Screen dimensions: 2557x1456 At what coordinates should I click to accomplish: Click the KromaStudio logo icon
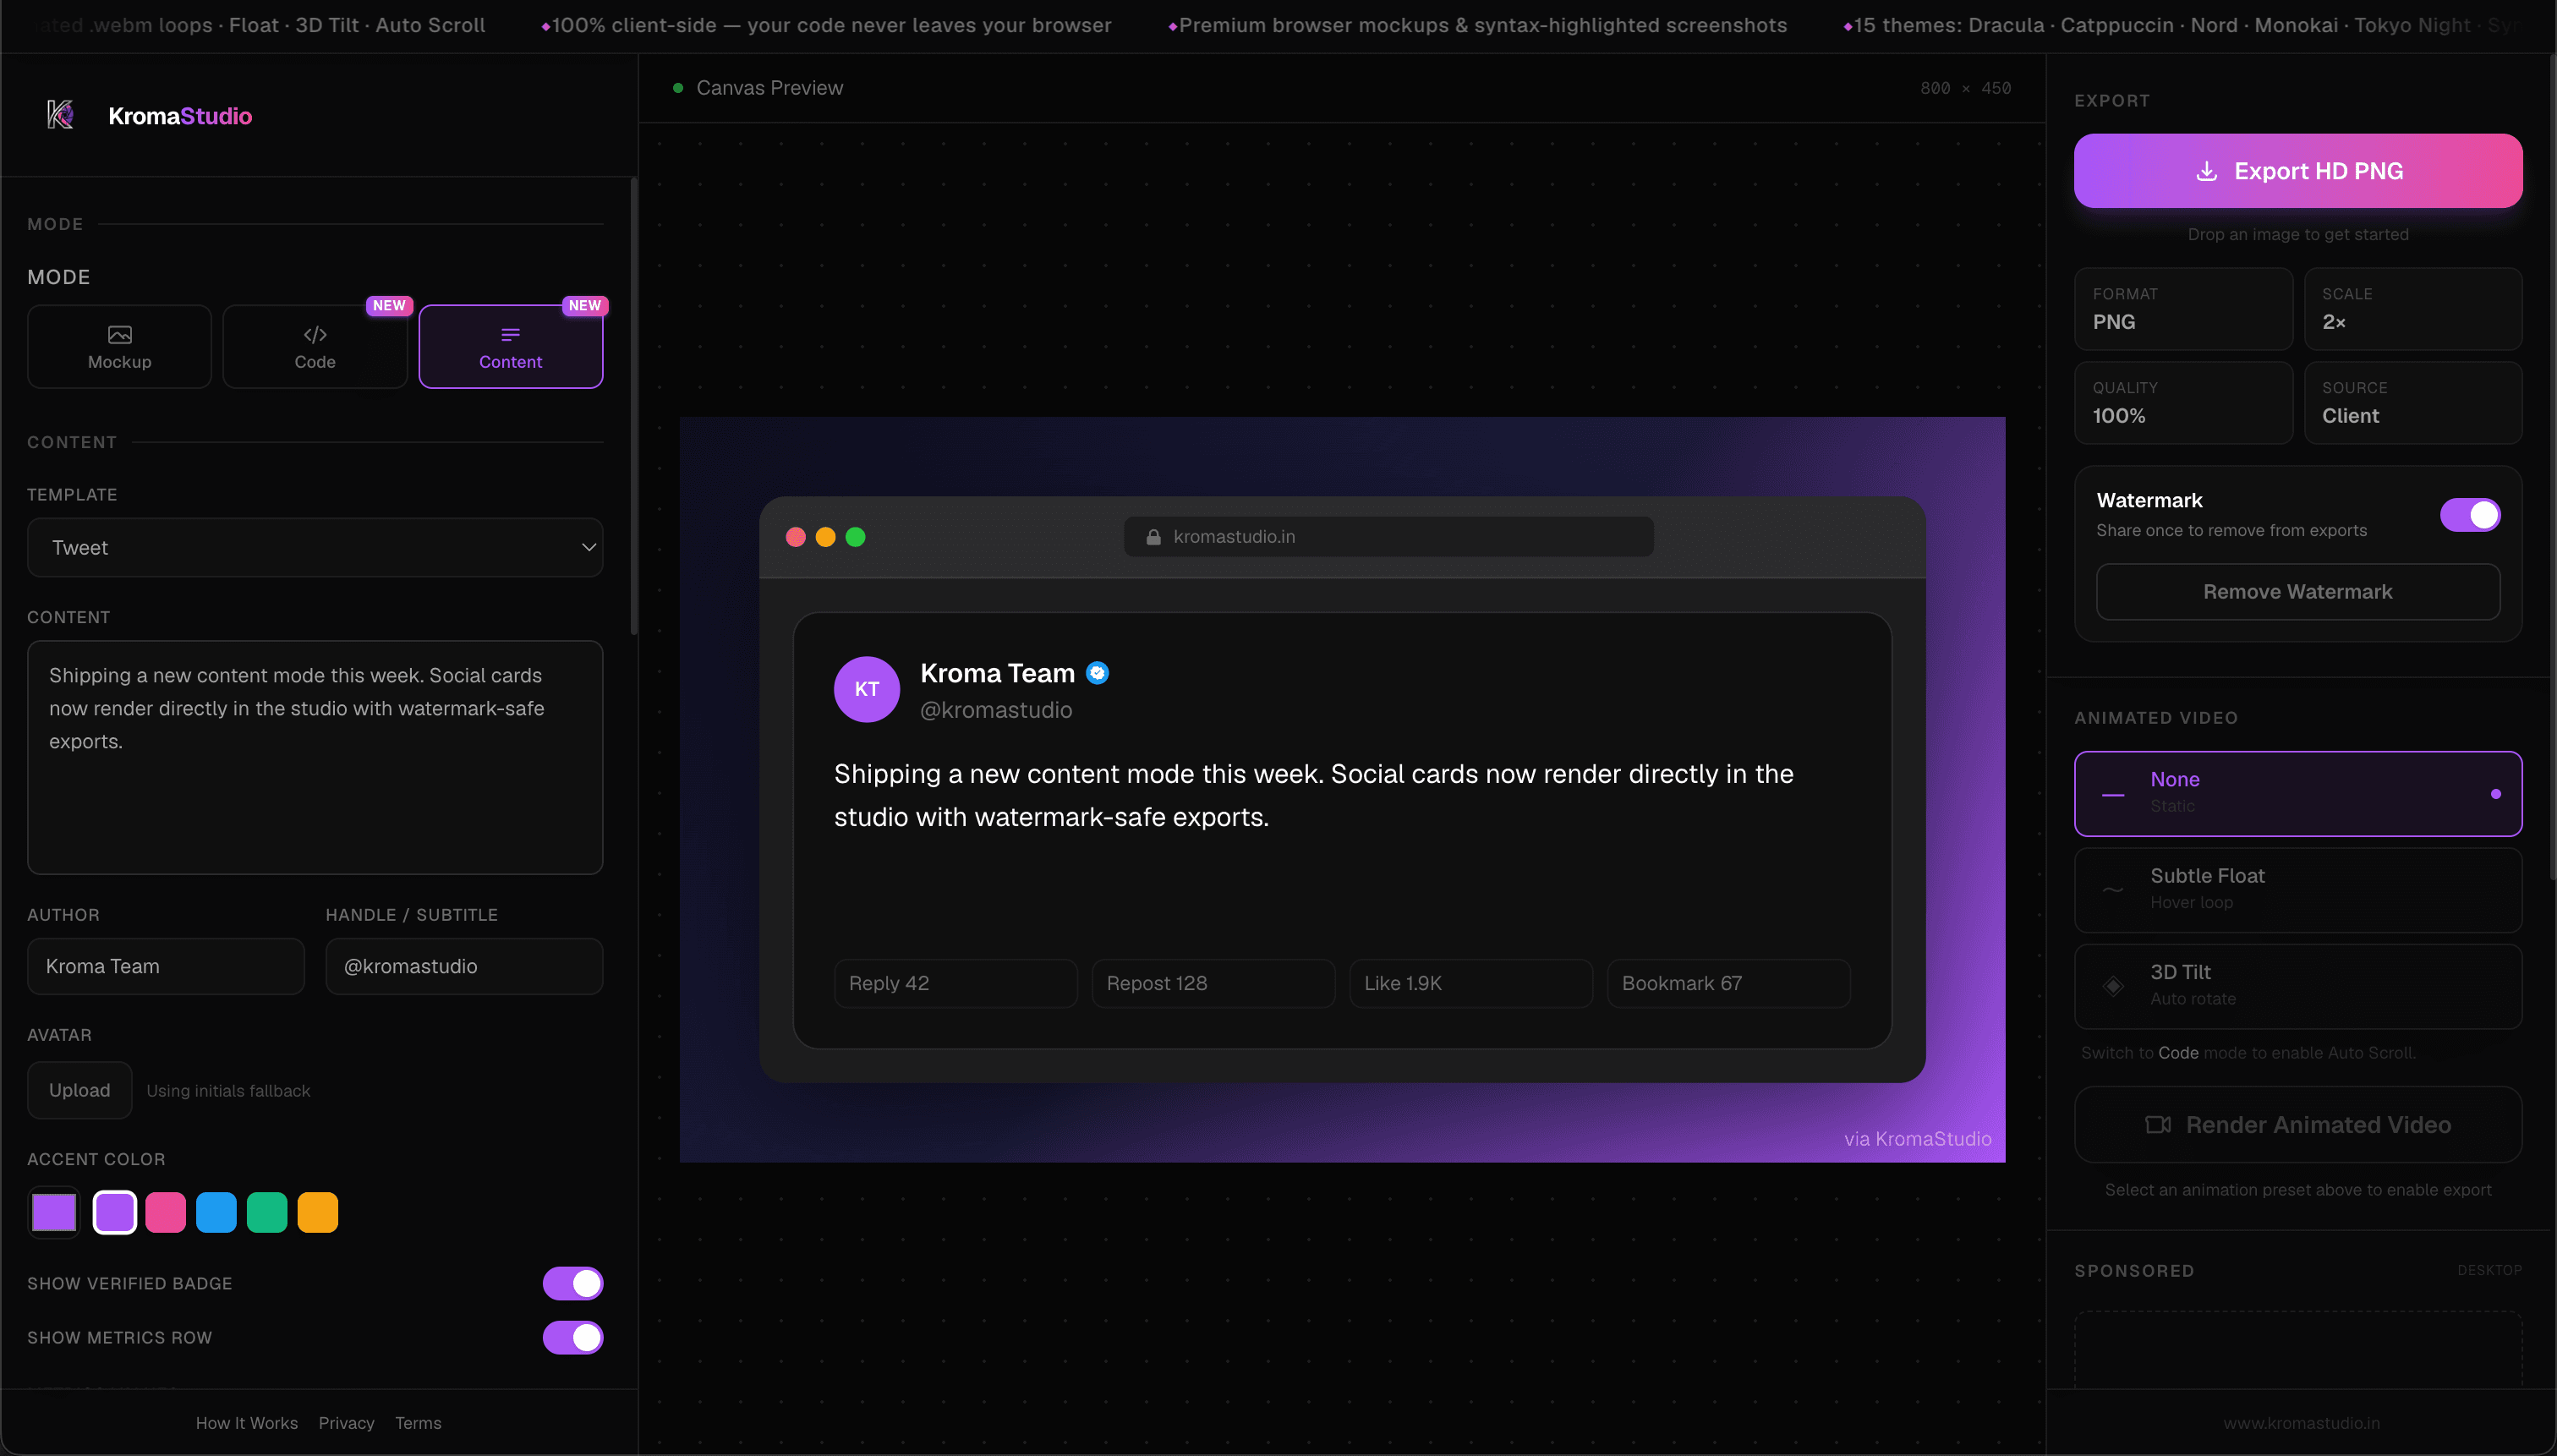[61, 115]
